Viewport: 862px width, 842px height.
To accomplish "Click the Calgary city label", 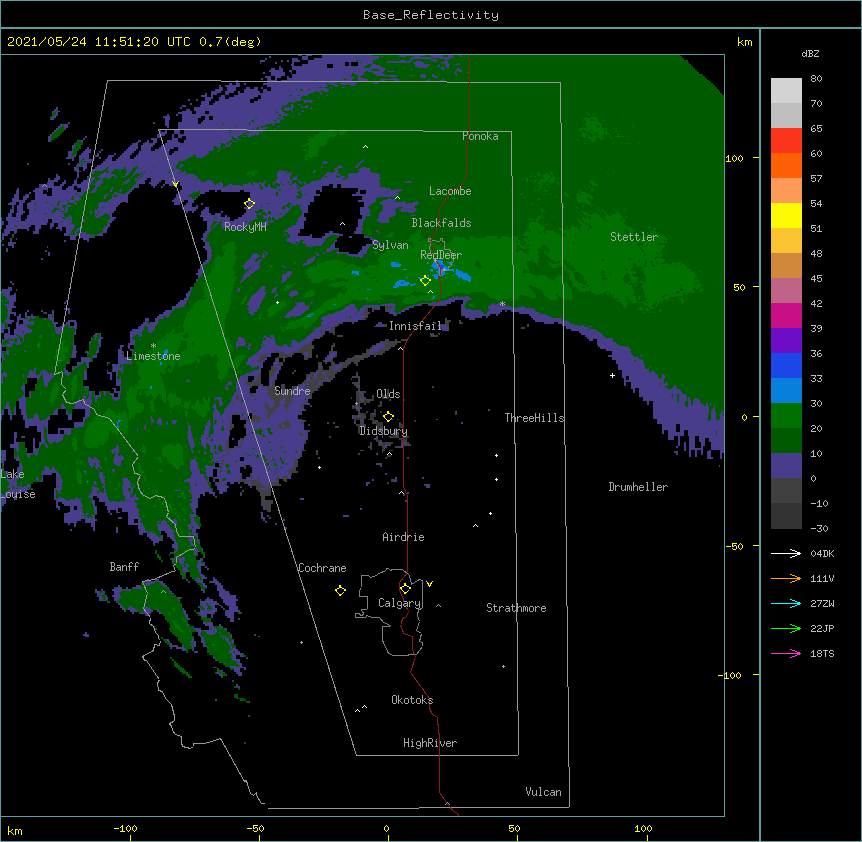I will 399,603.
